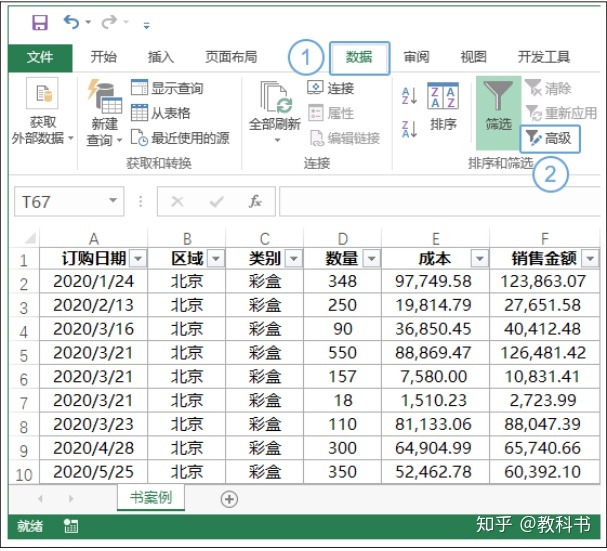This screenshot has width=607, height=551.
Task: Click quantity cell 550
Action: click(343, 353)
